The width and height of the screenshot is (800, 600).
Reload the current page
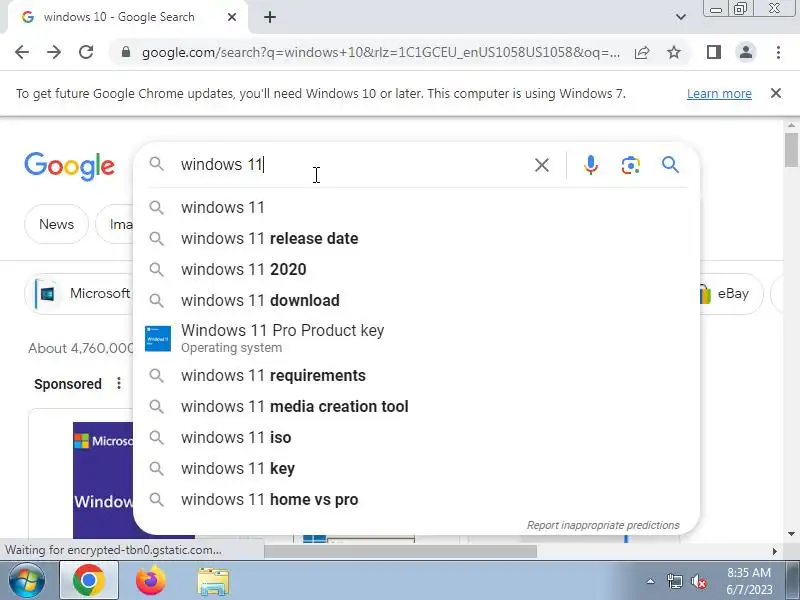[86, 52]
